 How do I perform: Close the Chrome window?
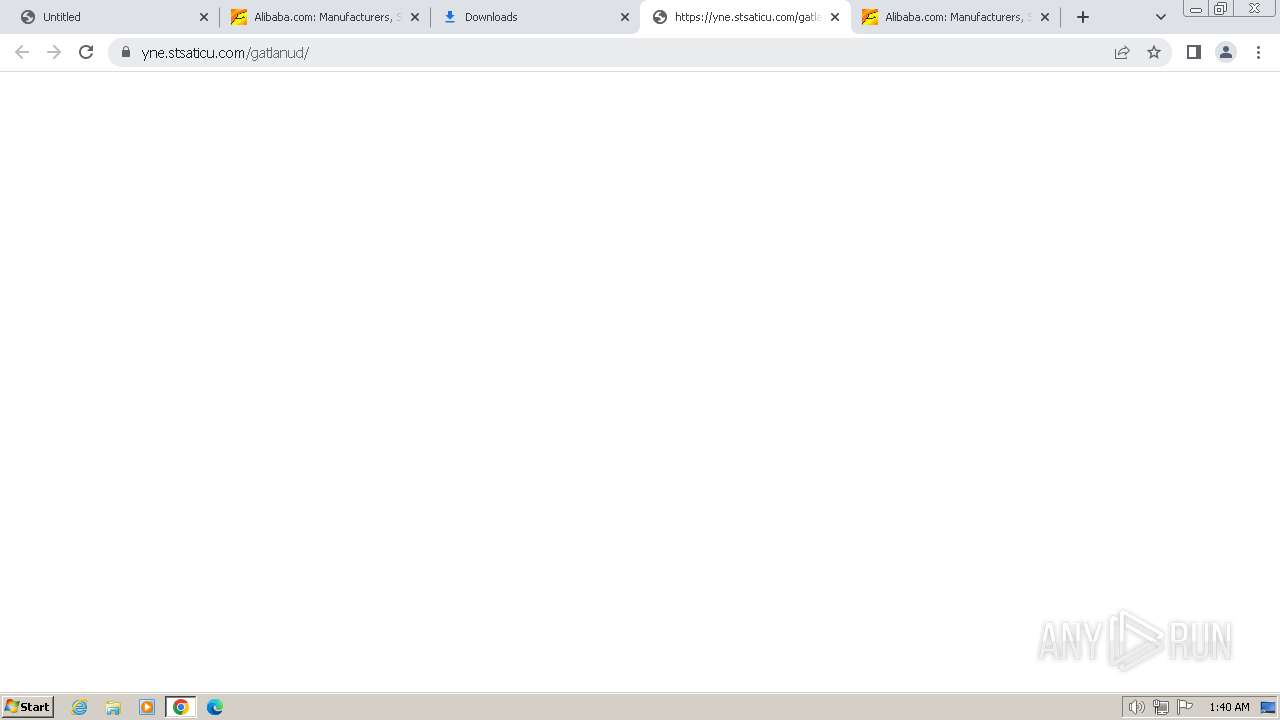[1254, 8]
